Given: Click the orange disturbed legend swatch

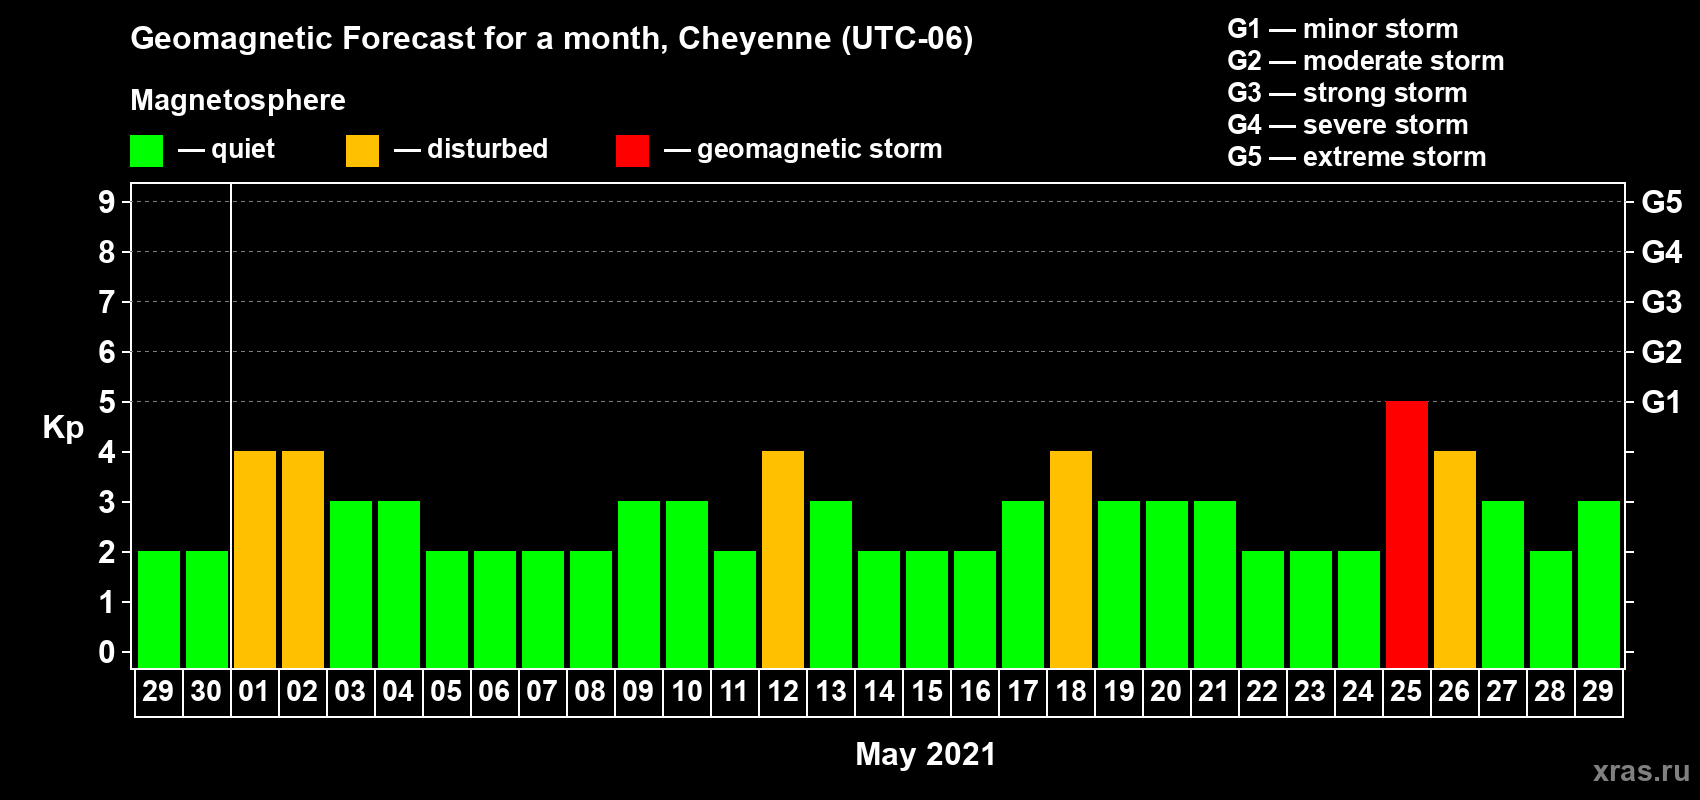Looking at the screenshot, I should [362, 151].
